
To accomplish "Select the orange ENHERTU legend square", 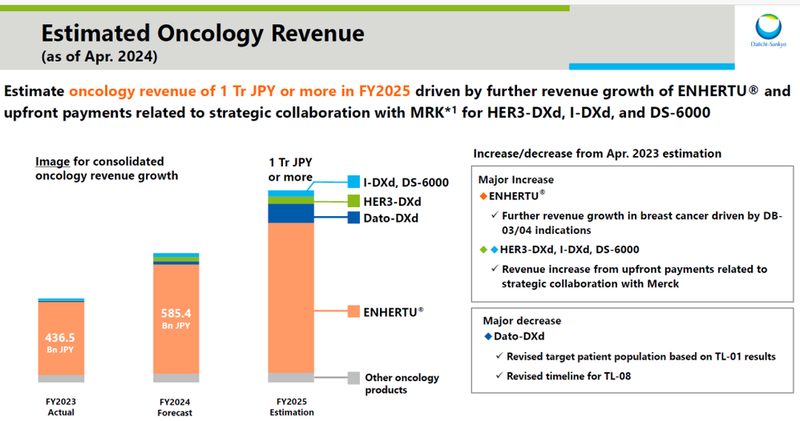I will pos(354,311).
